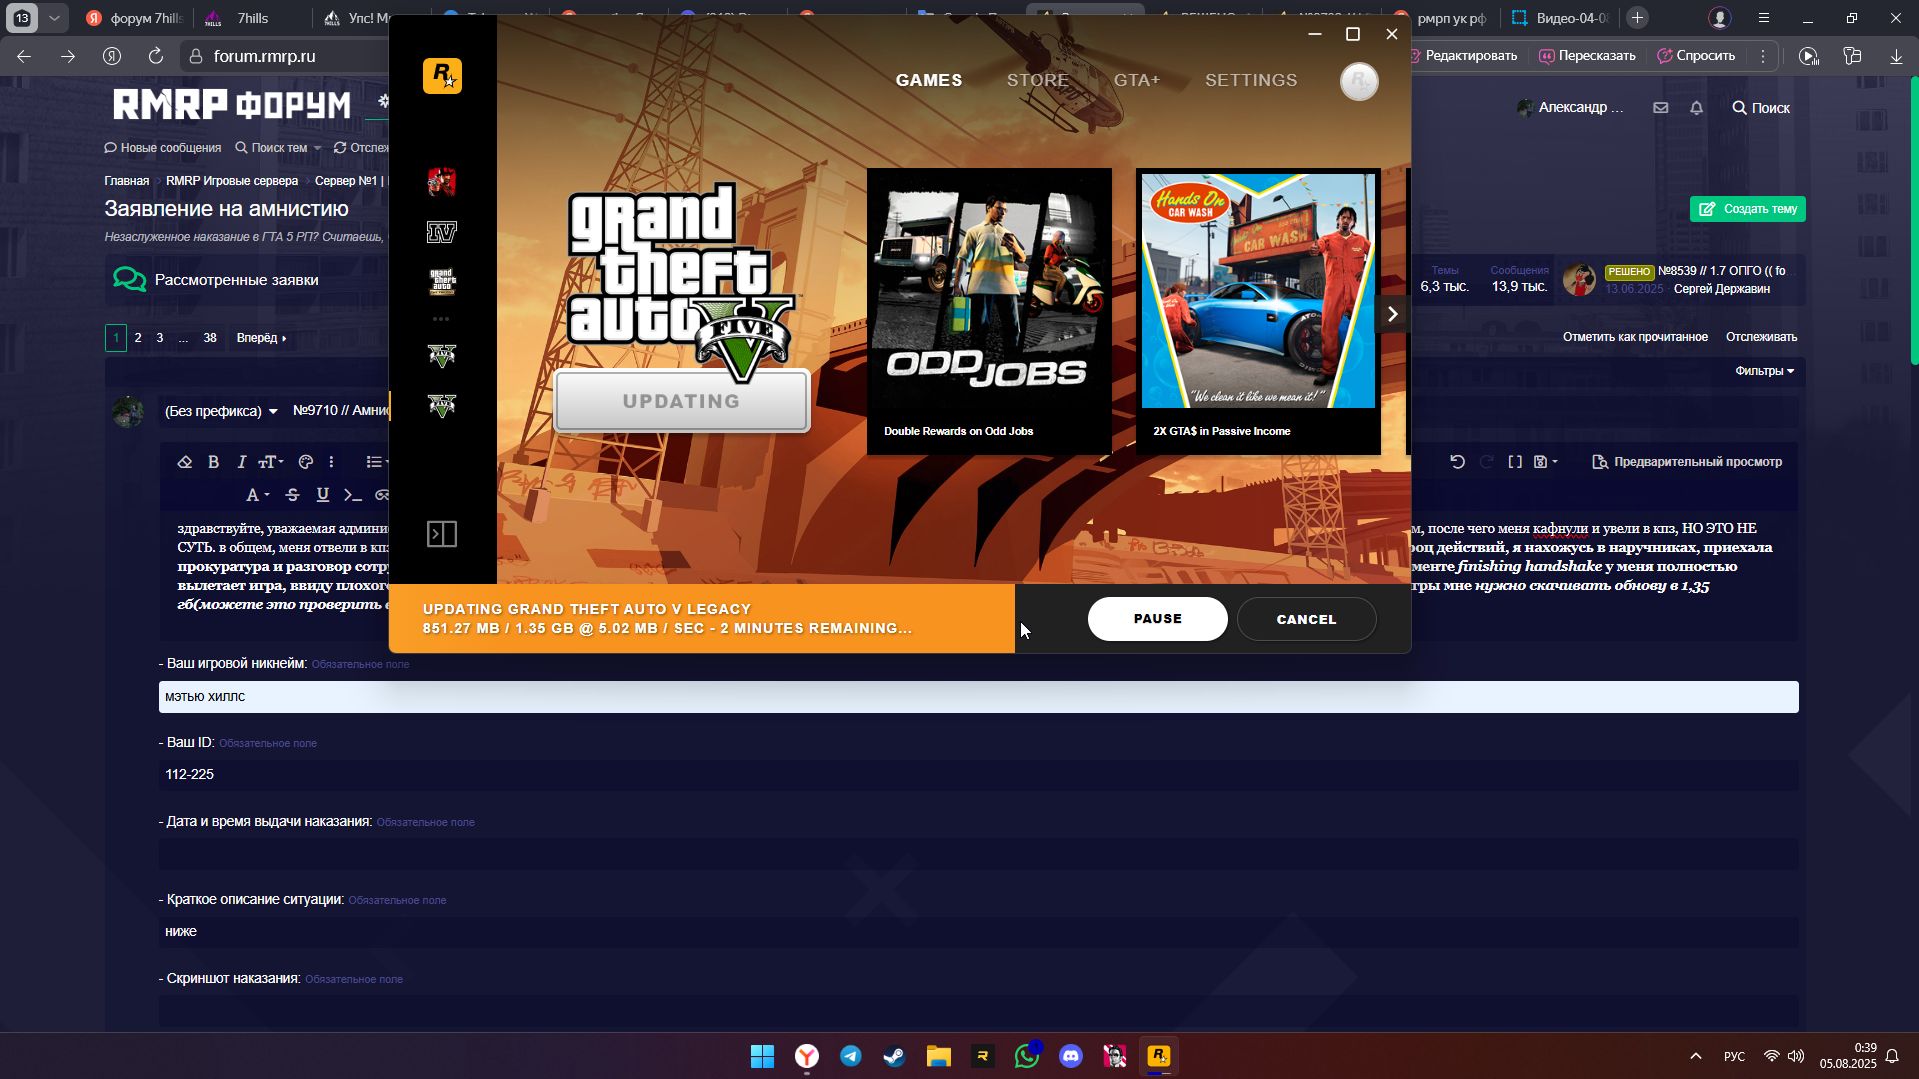Open the SETTINGS tab in launcher

[1251, 80]
